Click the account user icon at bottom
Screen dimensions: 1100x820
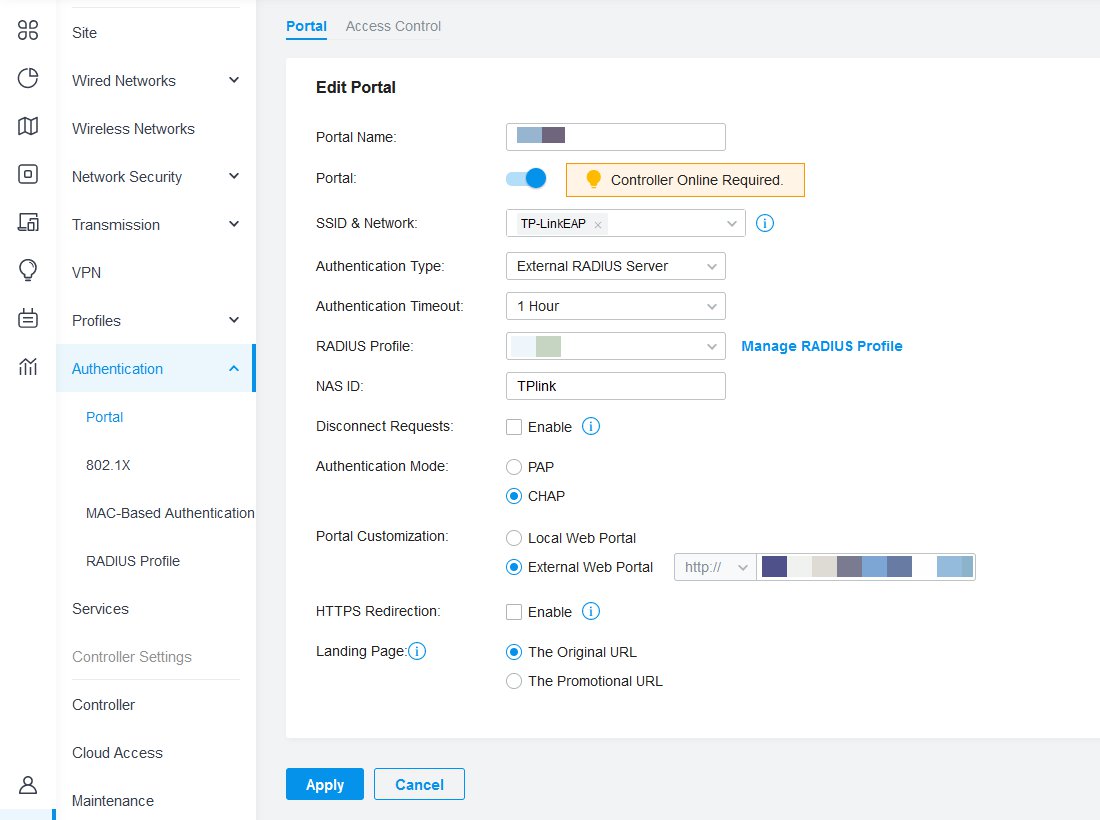click(28, 785)
